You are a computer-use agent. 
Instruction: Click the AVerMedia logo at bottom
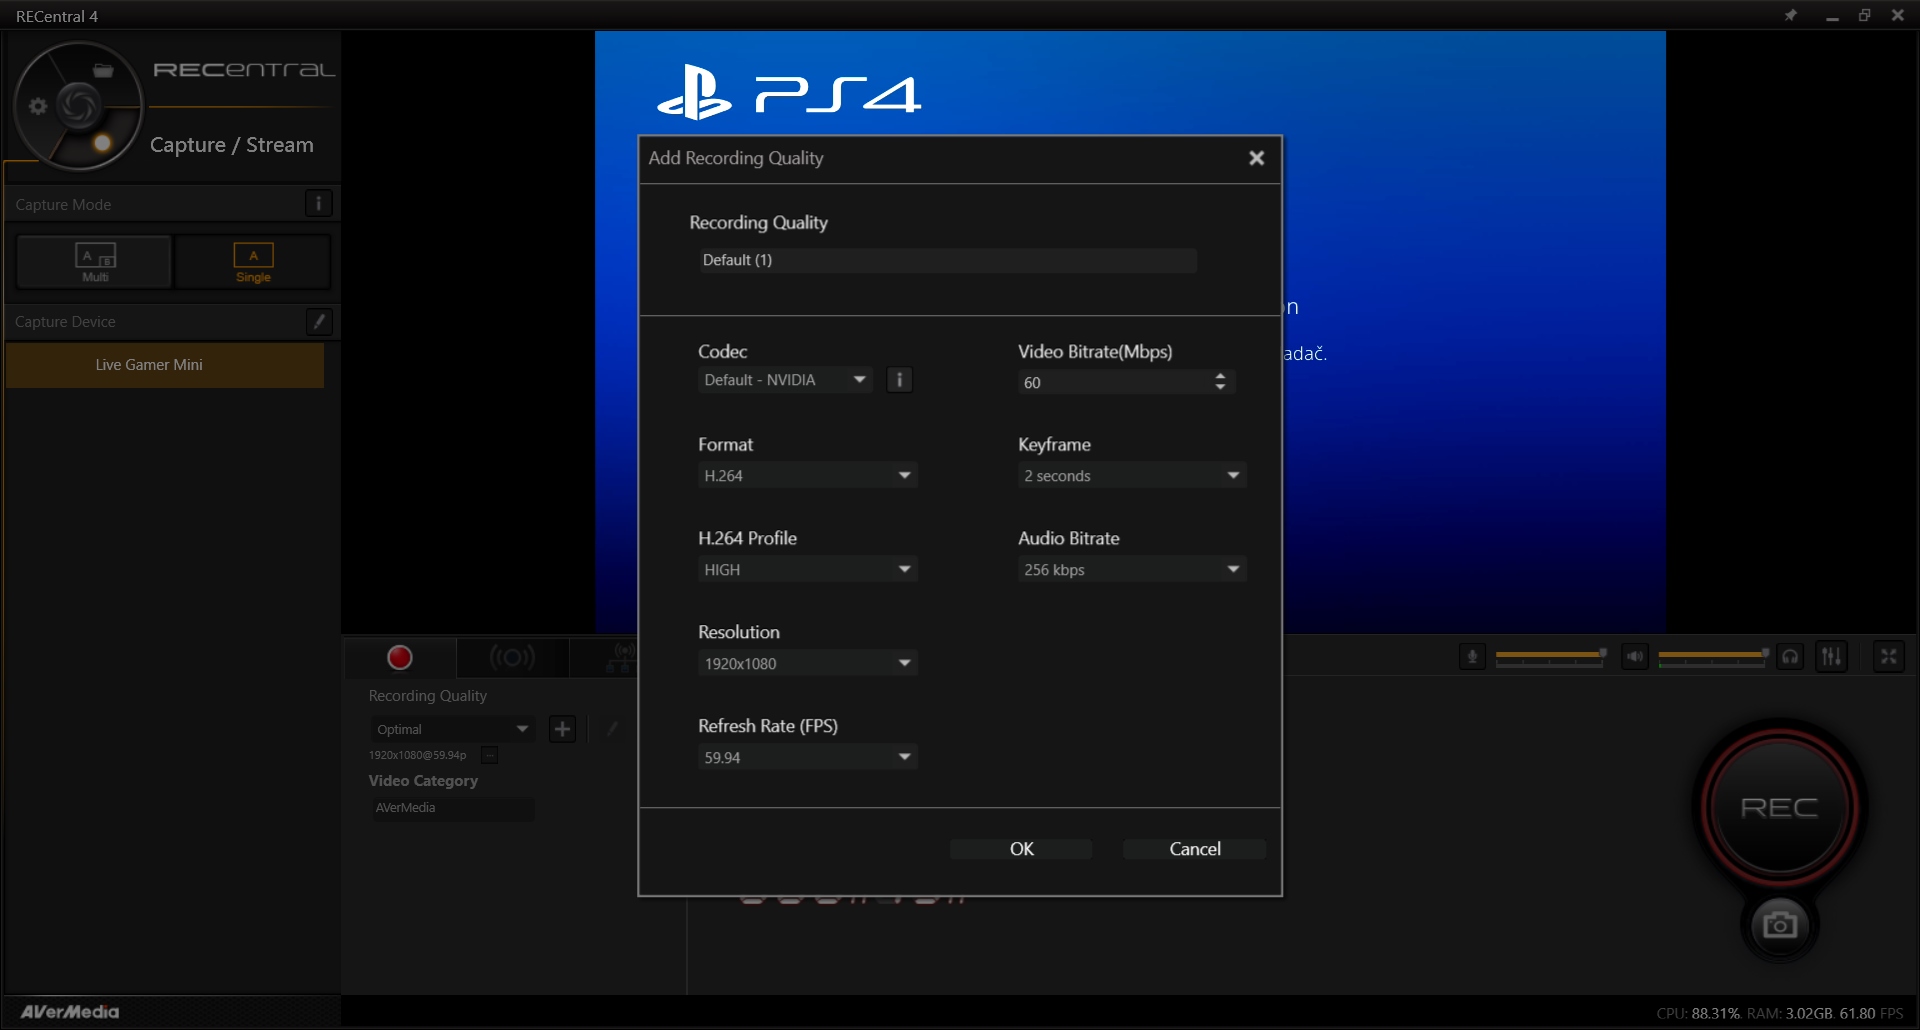pyautogui.click(x=70, y=1012)
